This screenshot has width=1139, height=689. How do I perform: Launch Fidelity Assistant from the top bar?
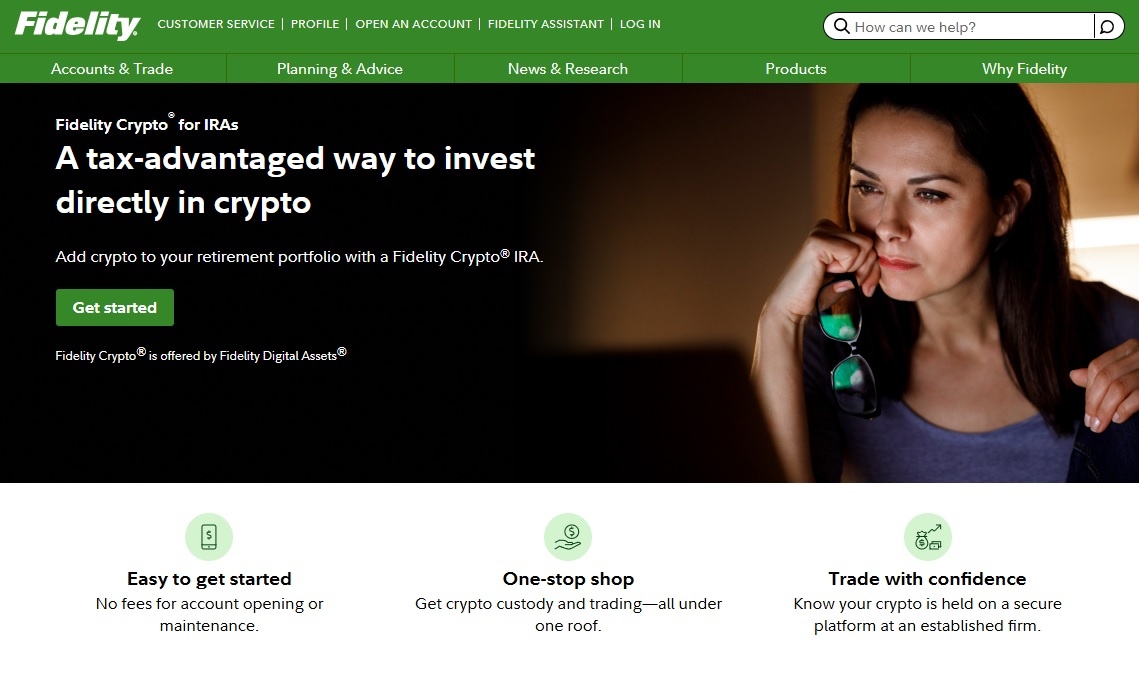[546, 24]
